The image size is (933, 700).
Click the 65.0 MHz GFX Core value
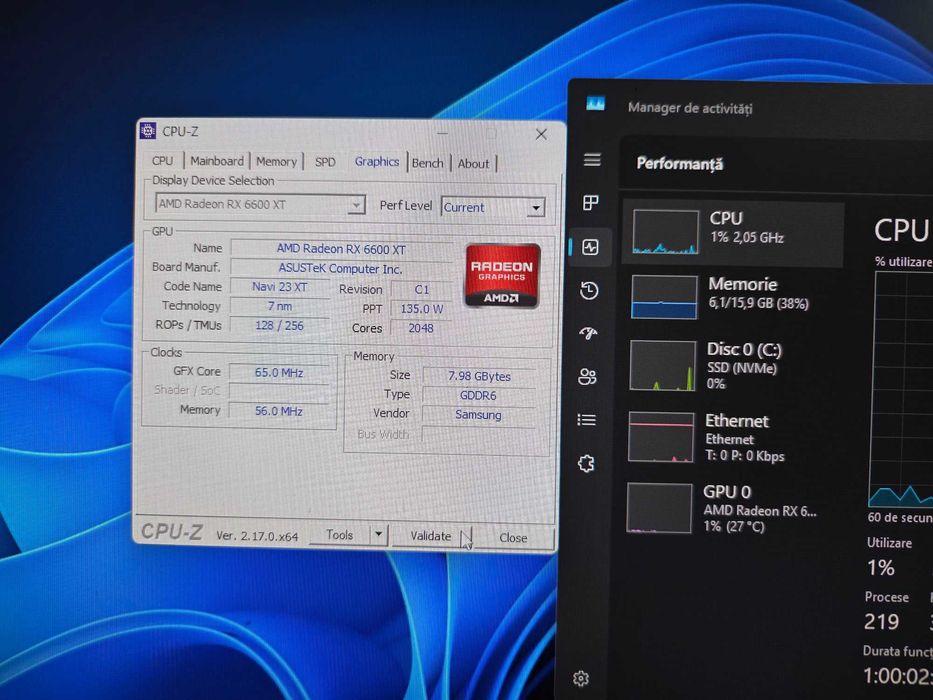click(278, 373)
